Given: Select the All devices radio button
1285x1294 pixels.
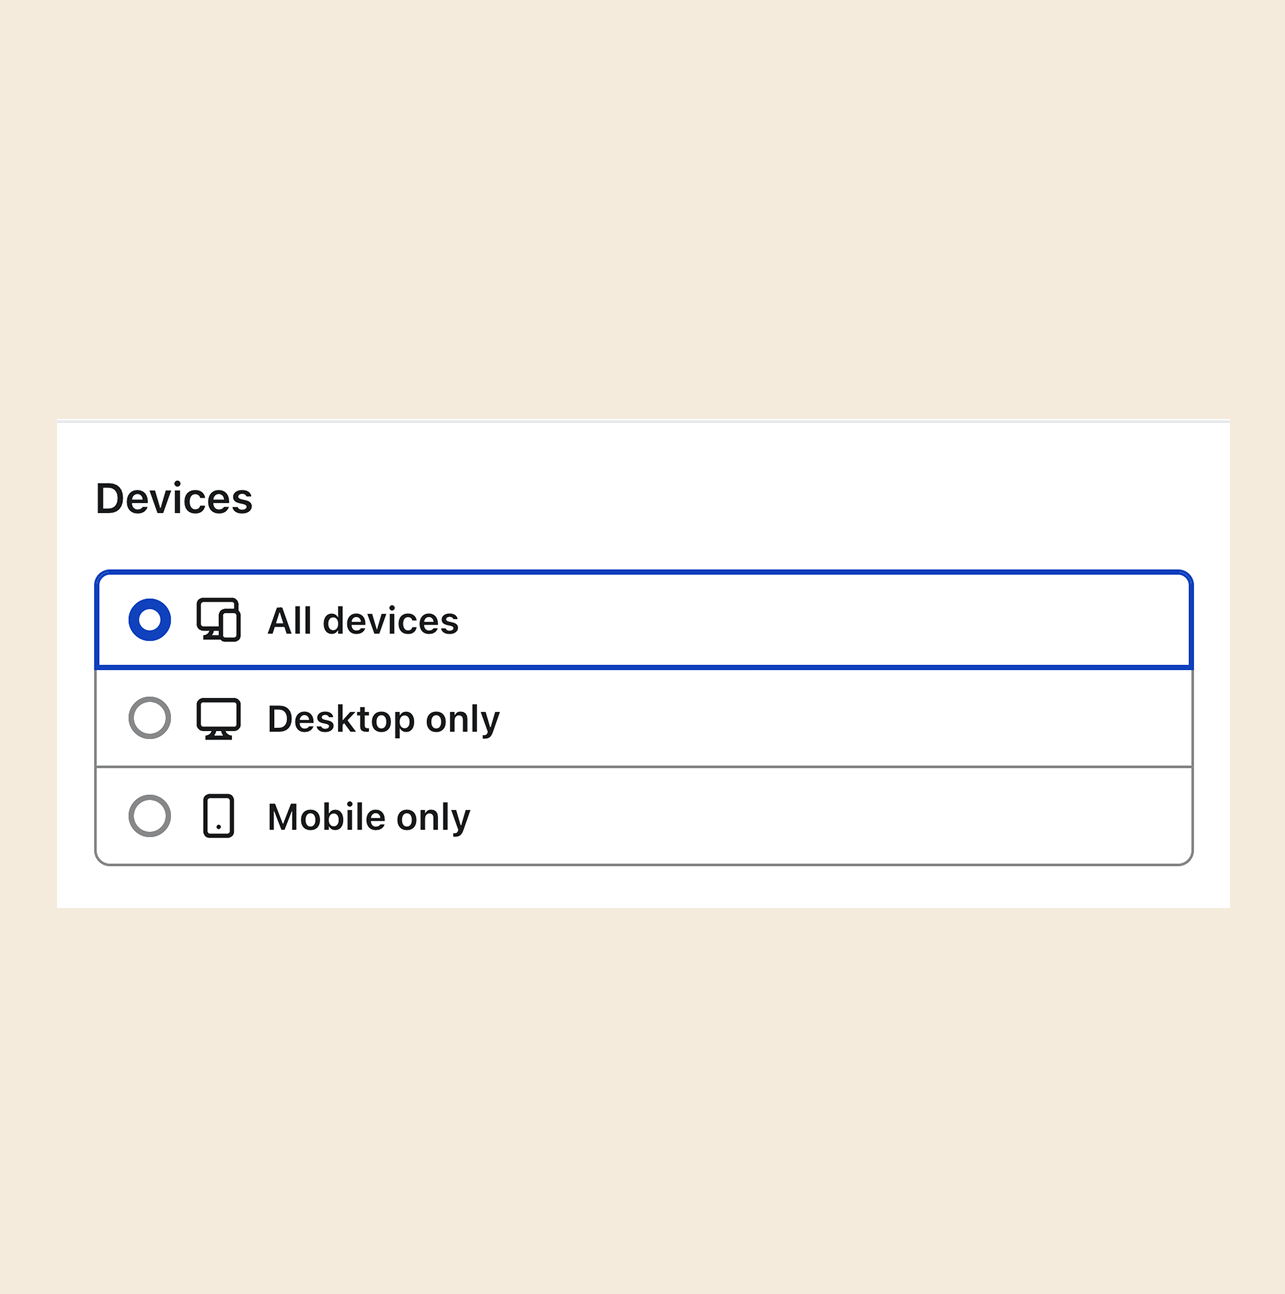Looking at the screenshot, I should [x=149, y=620].
